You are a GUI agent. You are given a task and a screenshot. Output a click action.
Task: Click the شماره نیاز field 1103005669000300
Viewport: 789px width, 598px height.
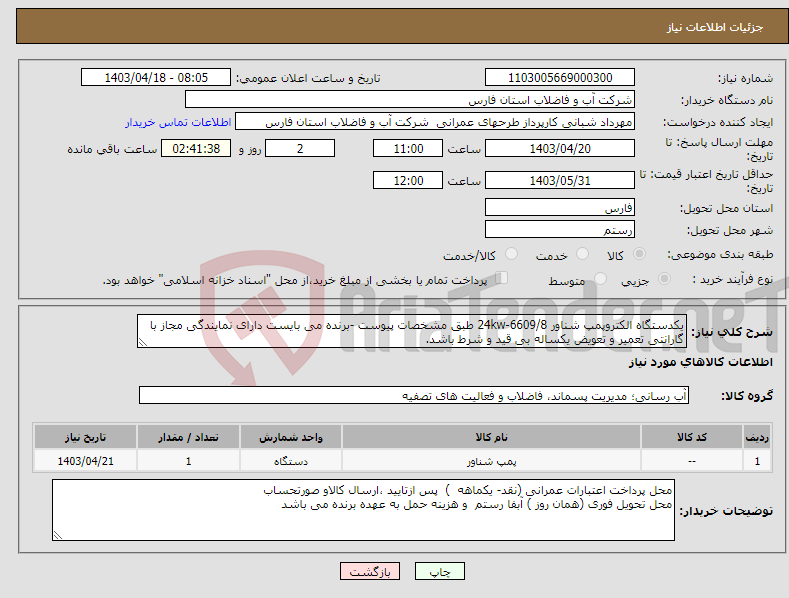pyautogui.click(x=560, y=78)
